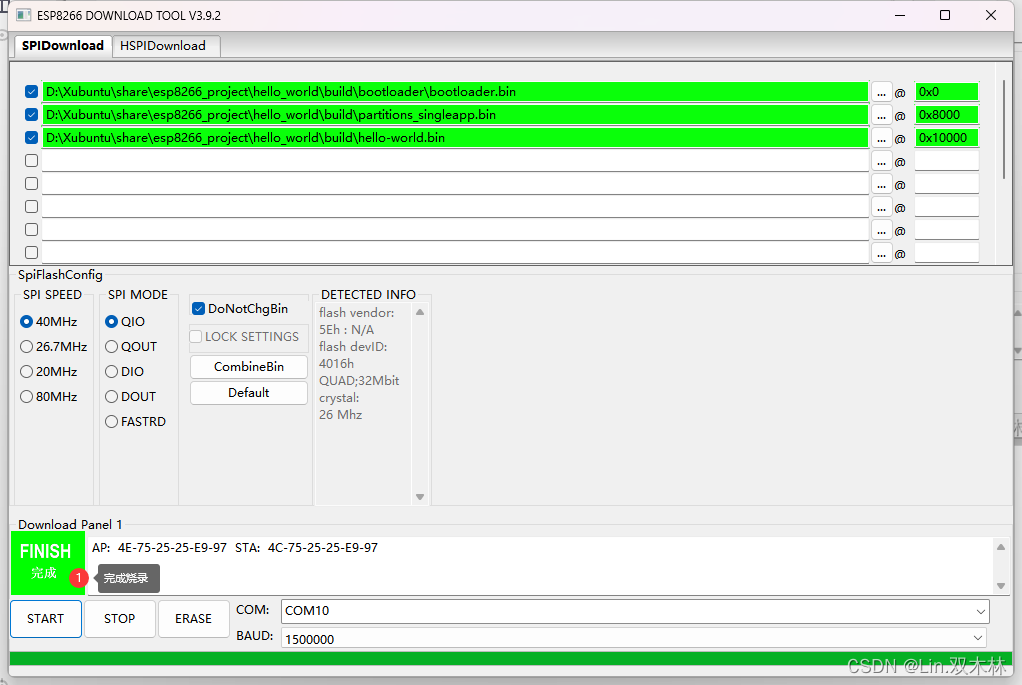Click the red notification badge on FINISH indicator

(x=78, y=578)
